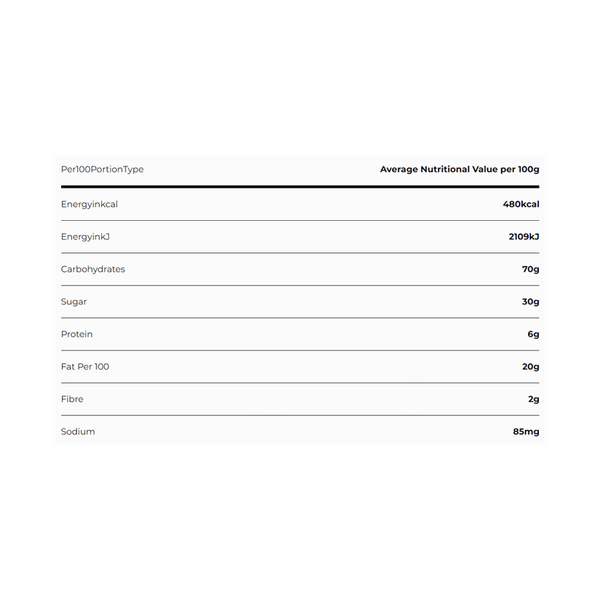Select the EnergyinkJ row label

[85, 237]
